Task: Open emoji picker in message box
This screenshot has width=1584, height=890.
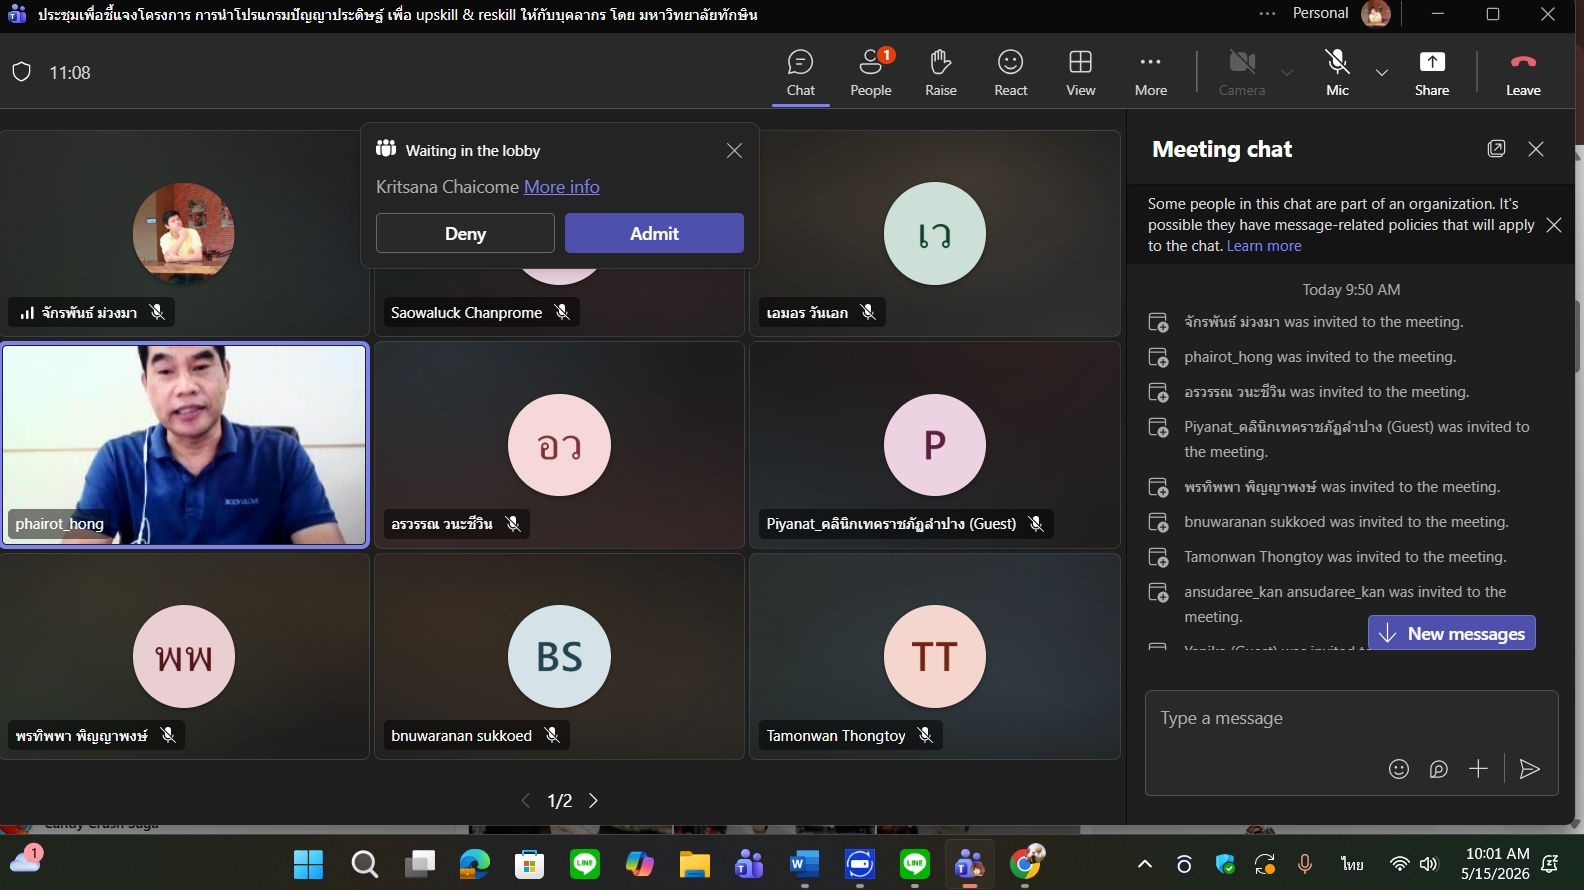Action: (1399, 768)
